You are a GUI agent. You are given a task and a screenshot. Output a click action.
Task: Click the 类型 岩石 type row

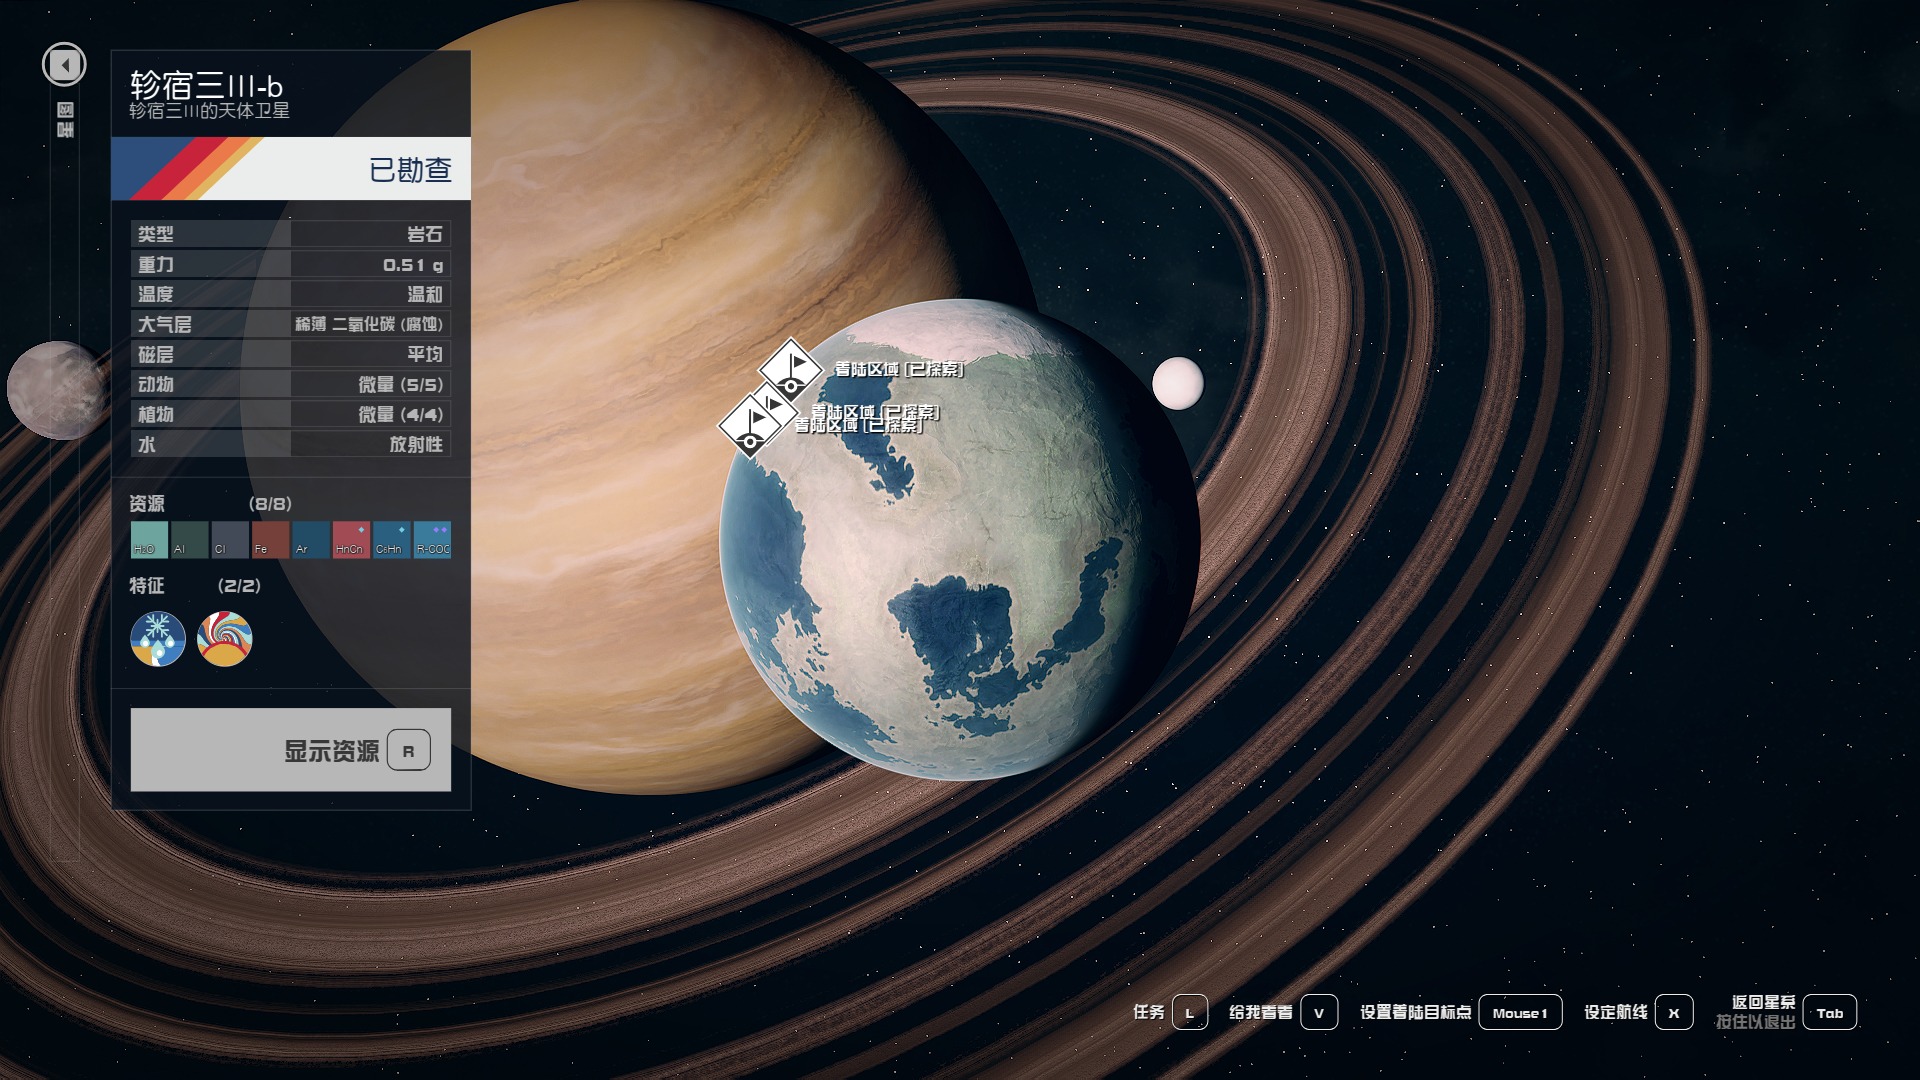(291, 234)
